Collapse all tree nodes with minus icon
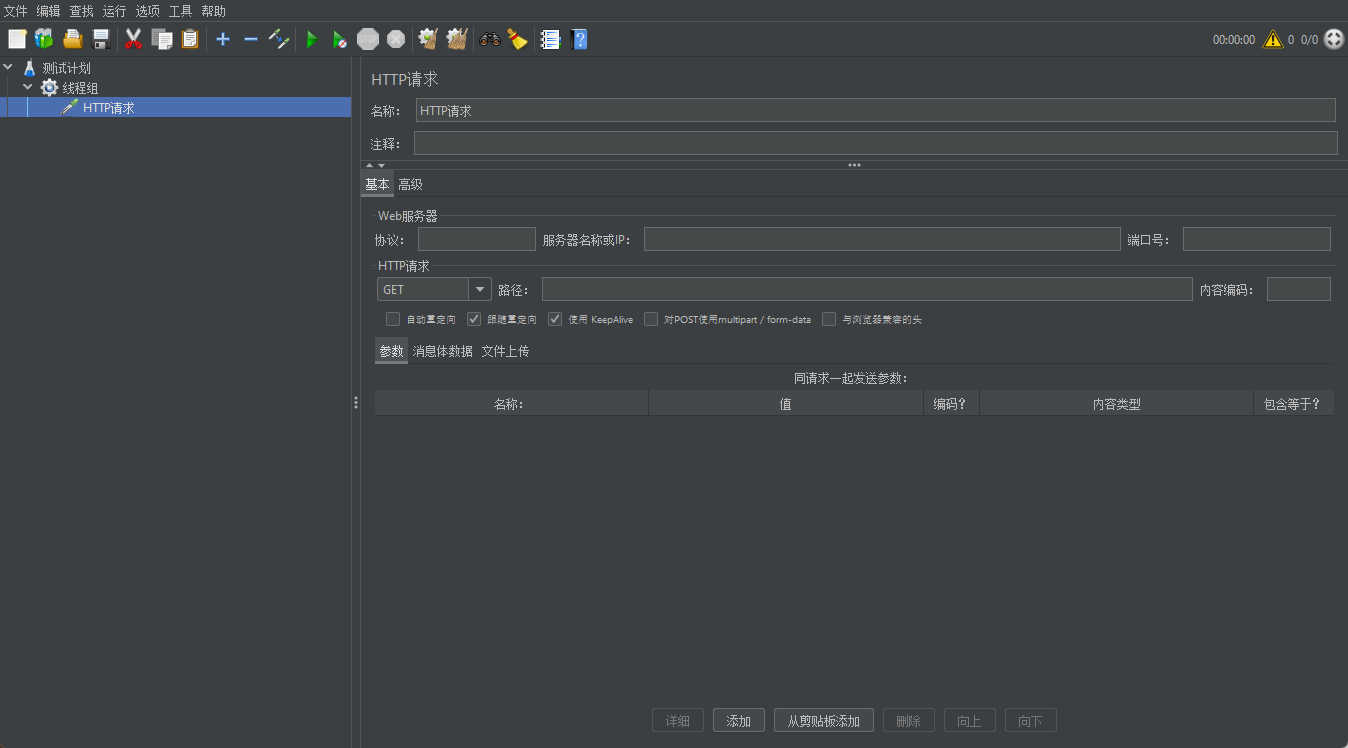1348x748 pixels. click(x=251, y=39)
